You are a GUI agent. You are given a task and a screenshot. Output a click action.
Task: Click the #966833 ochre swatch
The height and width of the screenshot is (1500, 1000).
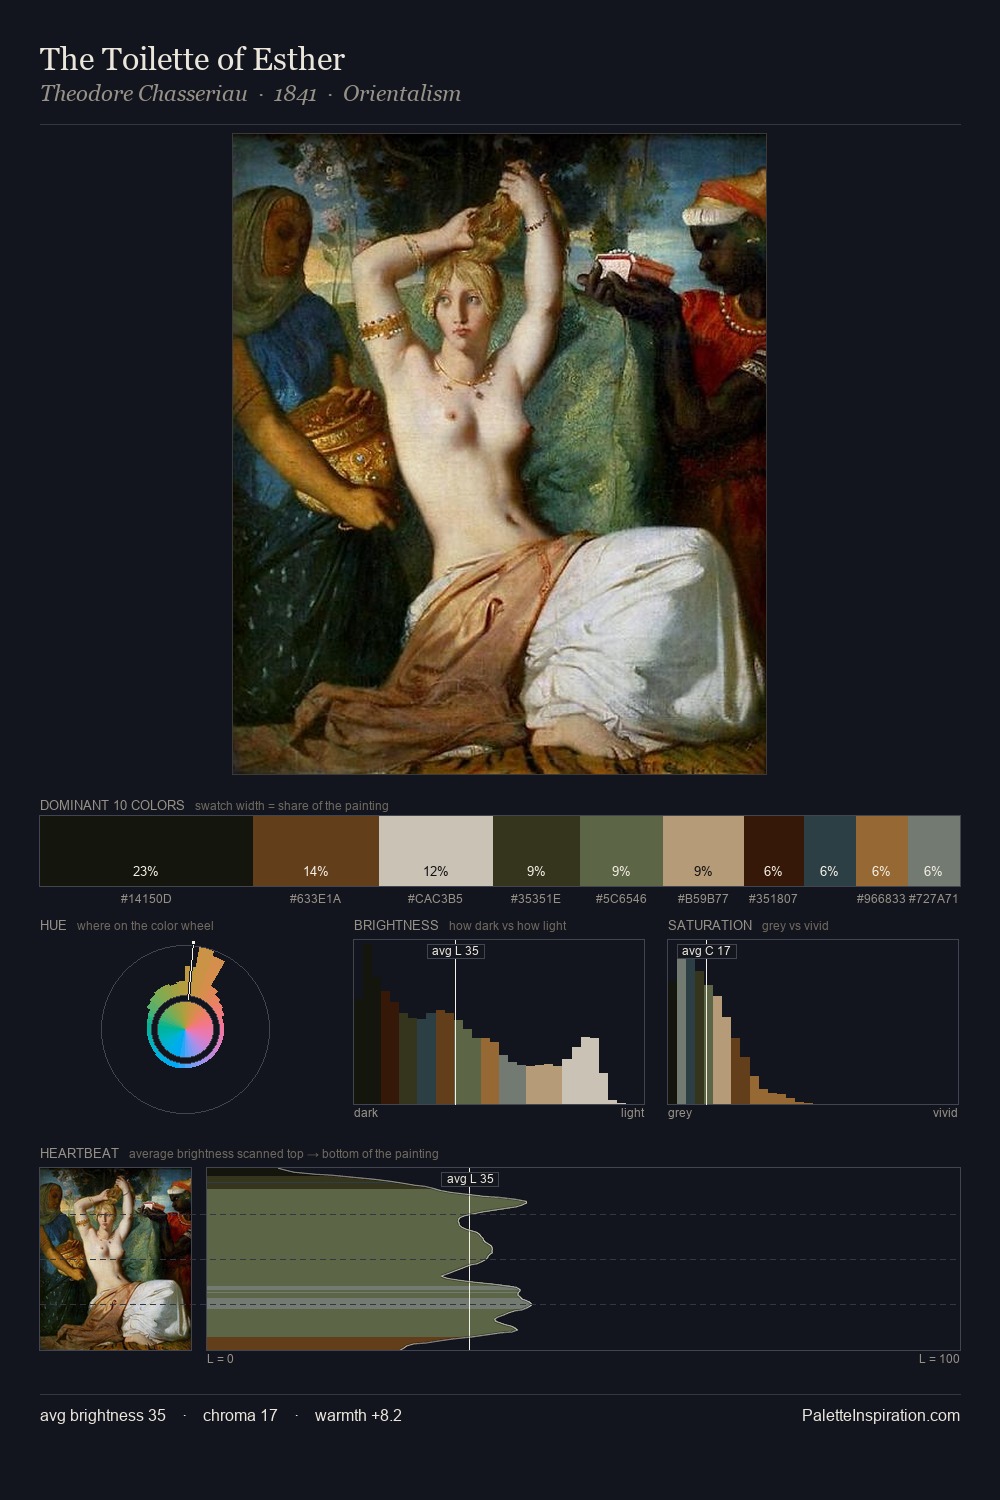[882, 851]
